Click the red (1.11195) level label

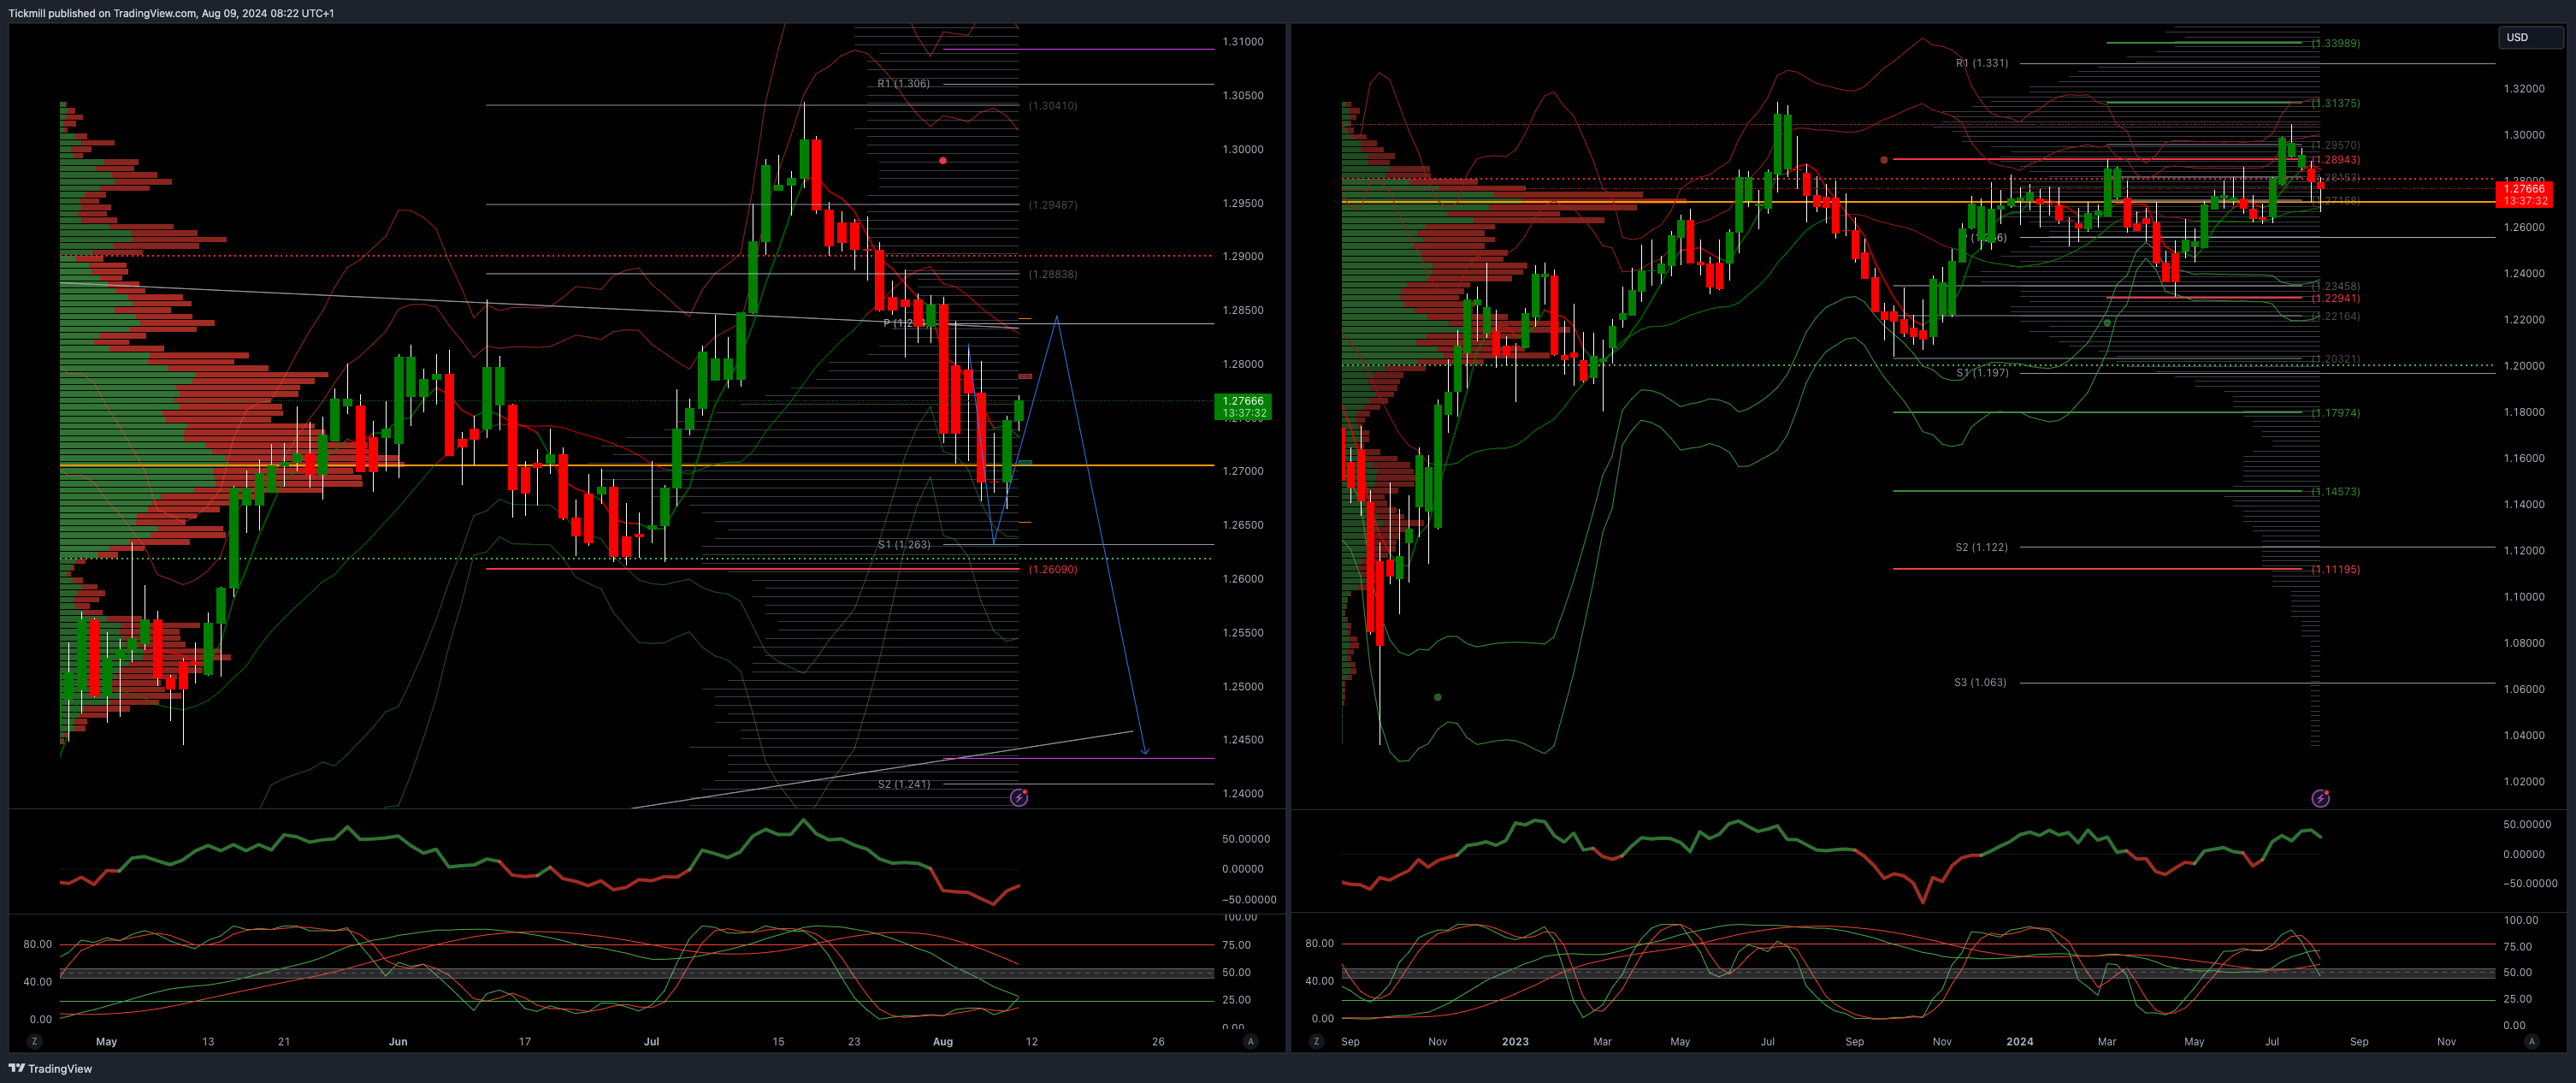tap(2336, 569)
